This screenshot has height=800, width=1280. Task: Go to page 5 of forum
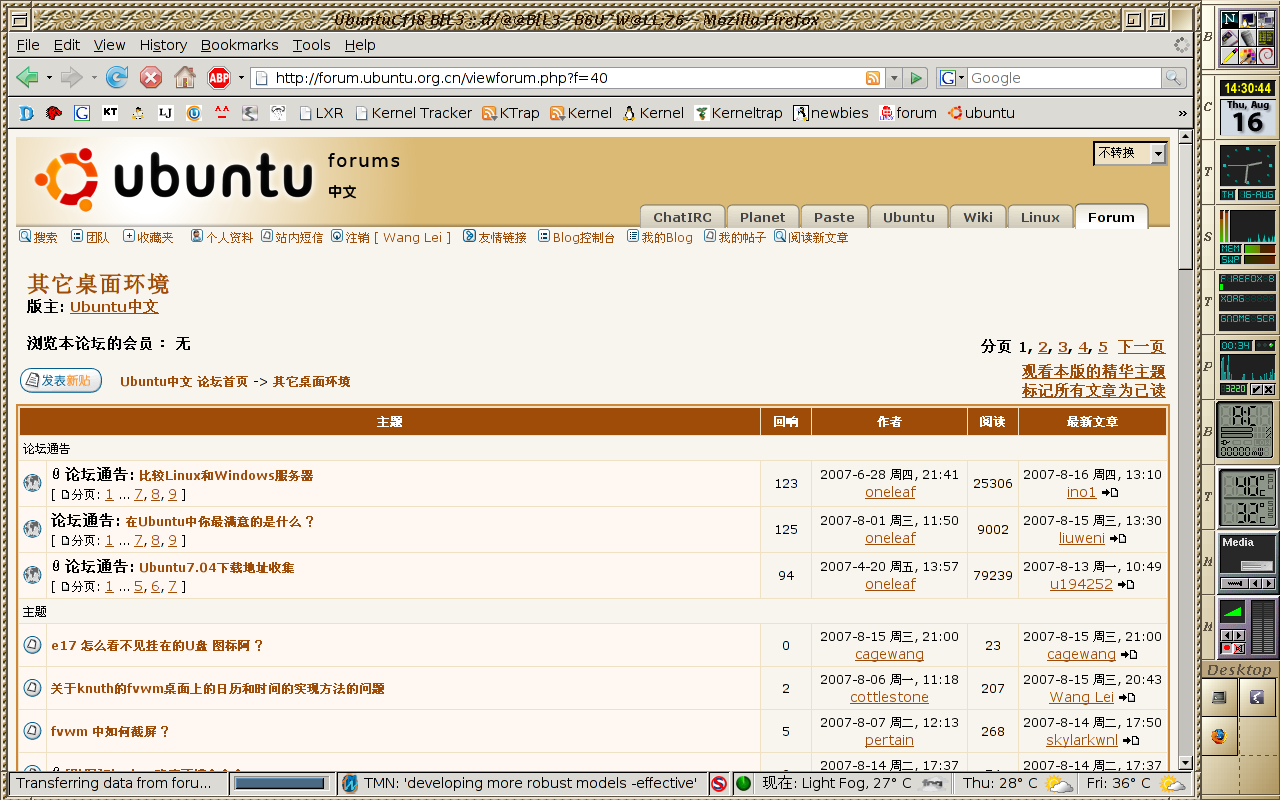pos(1103,347)
